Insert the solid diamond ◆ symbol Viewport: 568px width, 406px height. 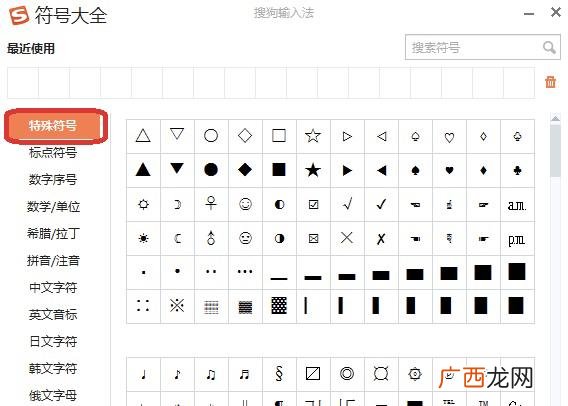245,170
